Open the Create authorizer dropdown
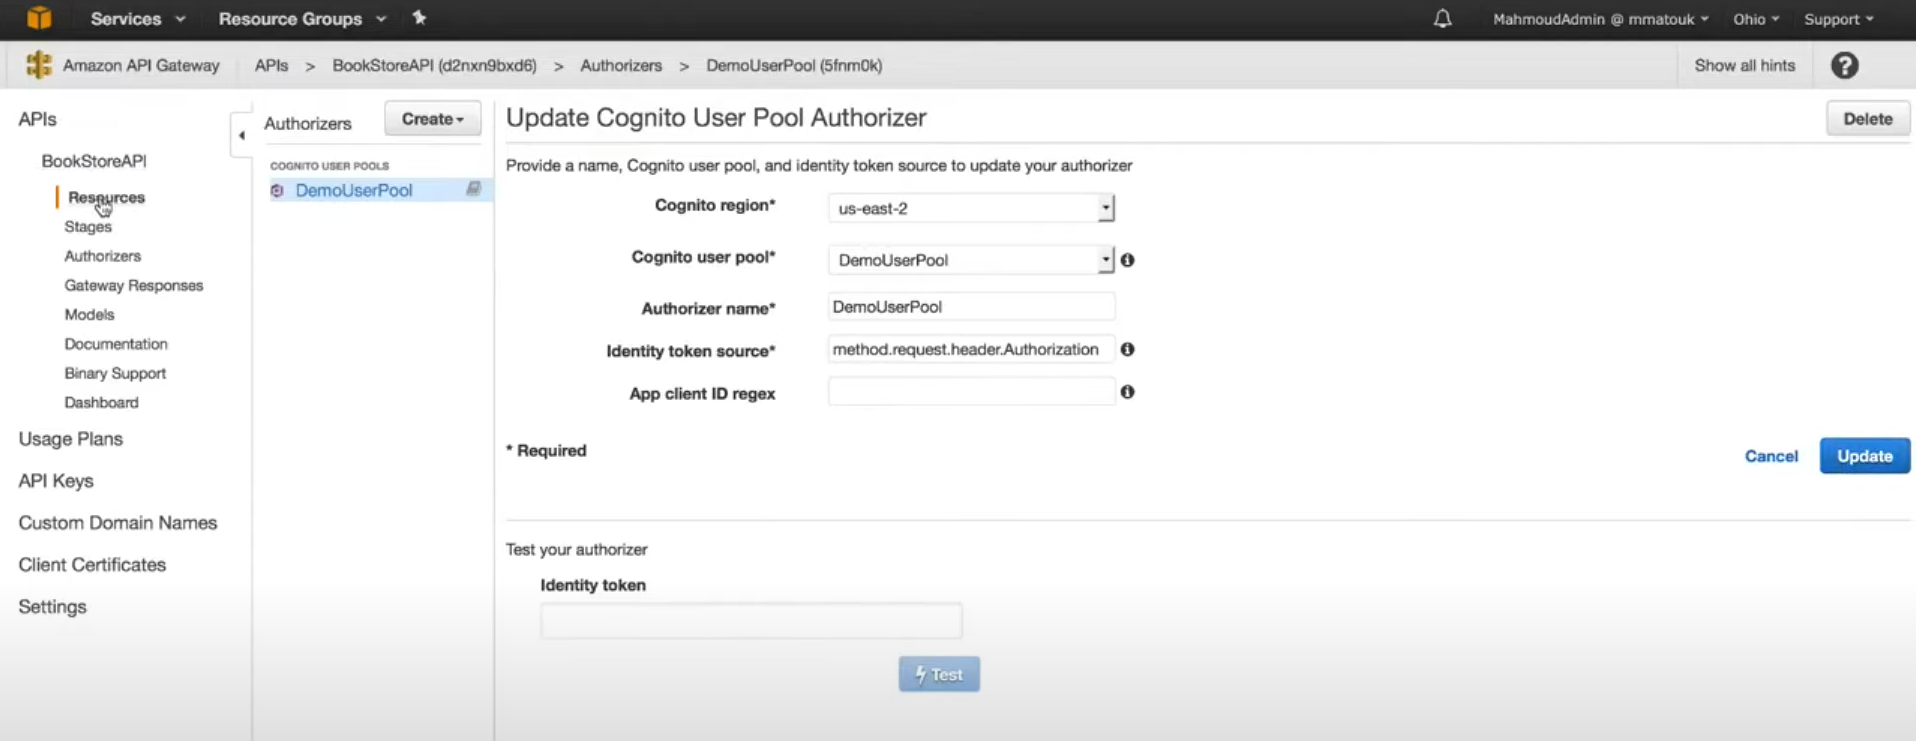The height and width of the screenshot is (741, 1916). click(x=432, y=119)
